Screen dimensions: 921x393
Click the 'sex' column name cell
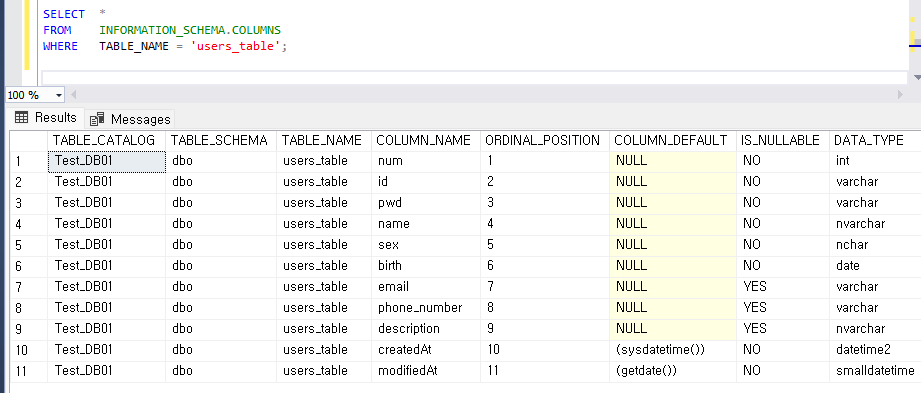(x=426, y=246)
